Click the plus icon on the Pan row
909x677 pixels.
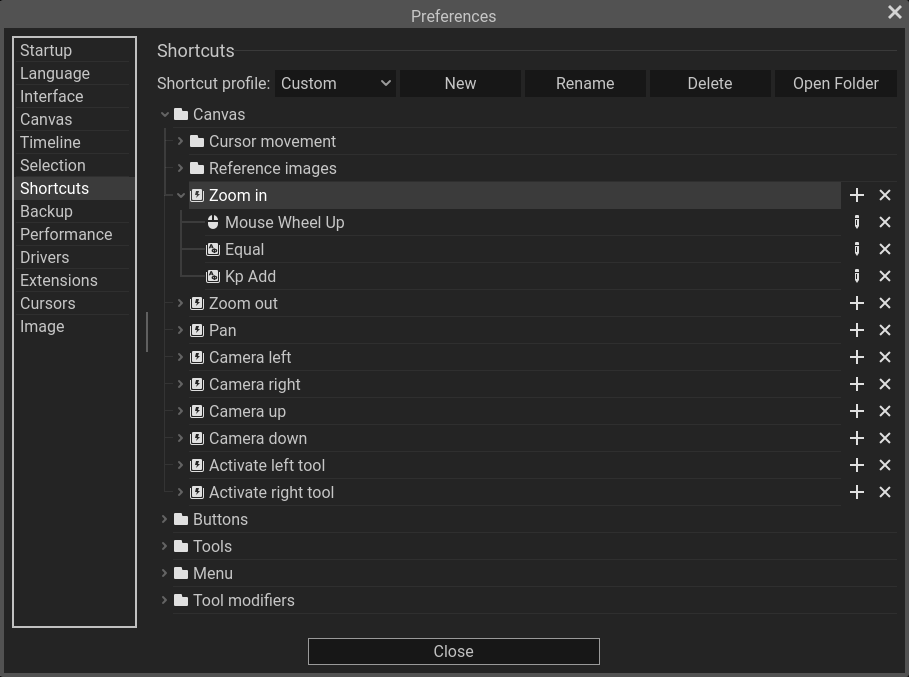(856, 330)
